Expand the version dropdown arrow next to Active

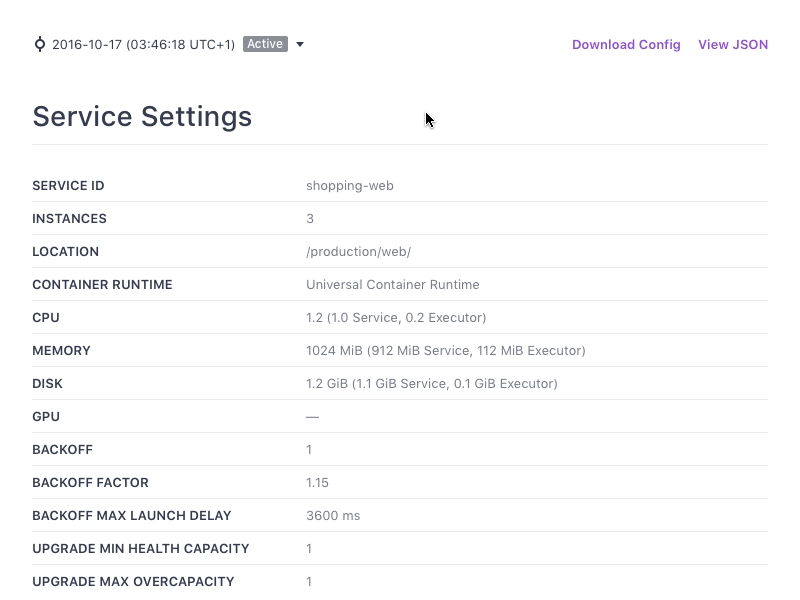coord(301,44)
